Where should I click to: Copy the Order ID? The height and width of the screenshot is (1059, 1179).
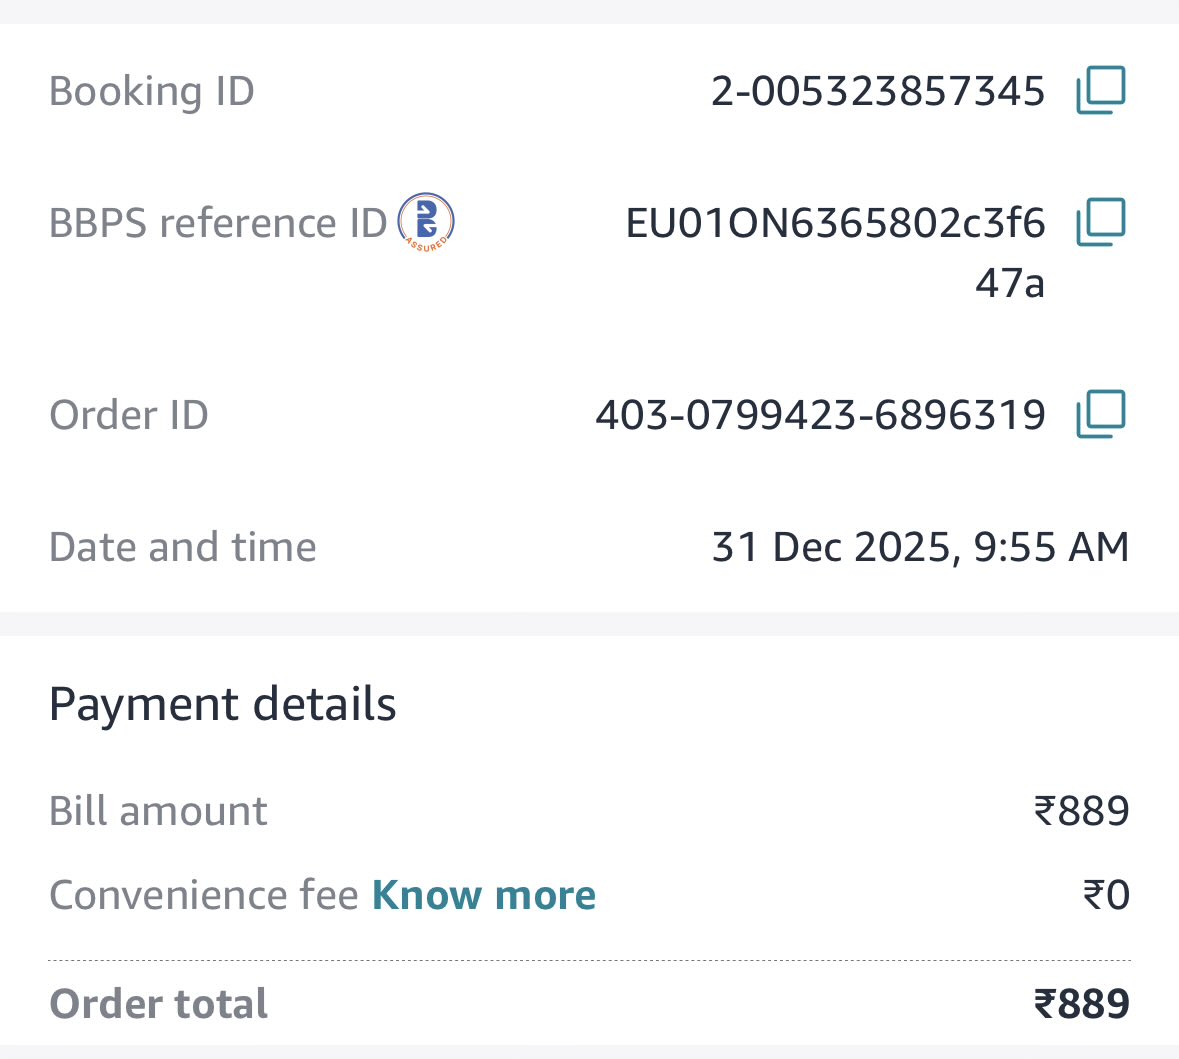[1101, 414]
